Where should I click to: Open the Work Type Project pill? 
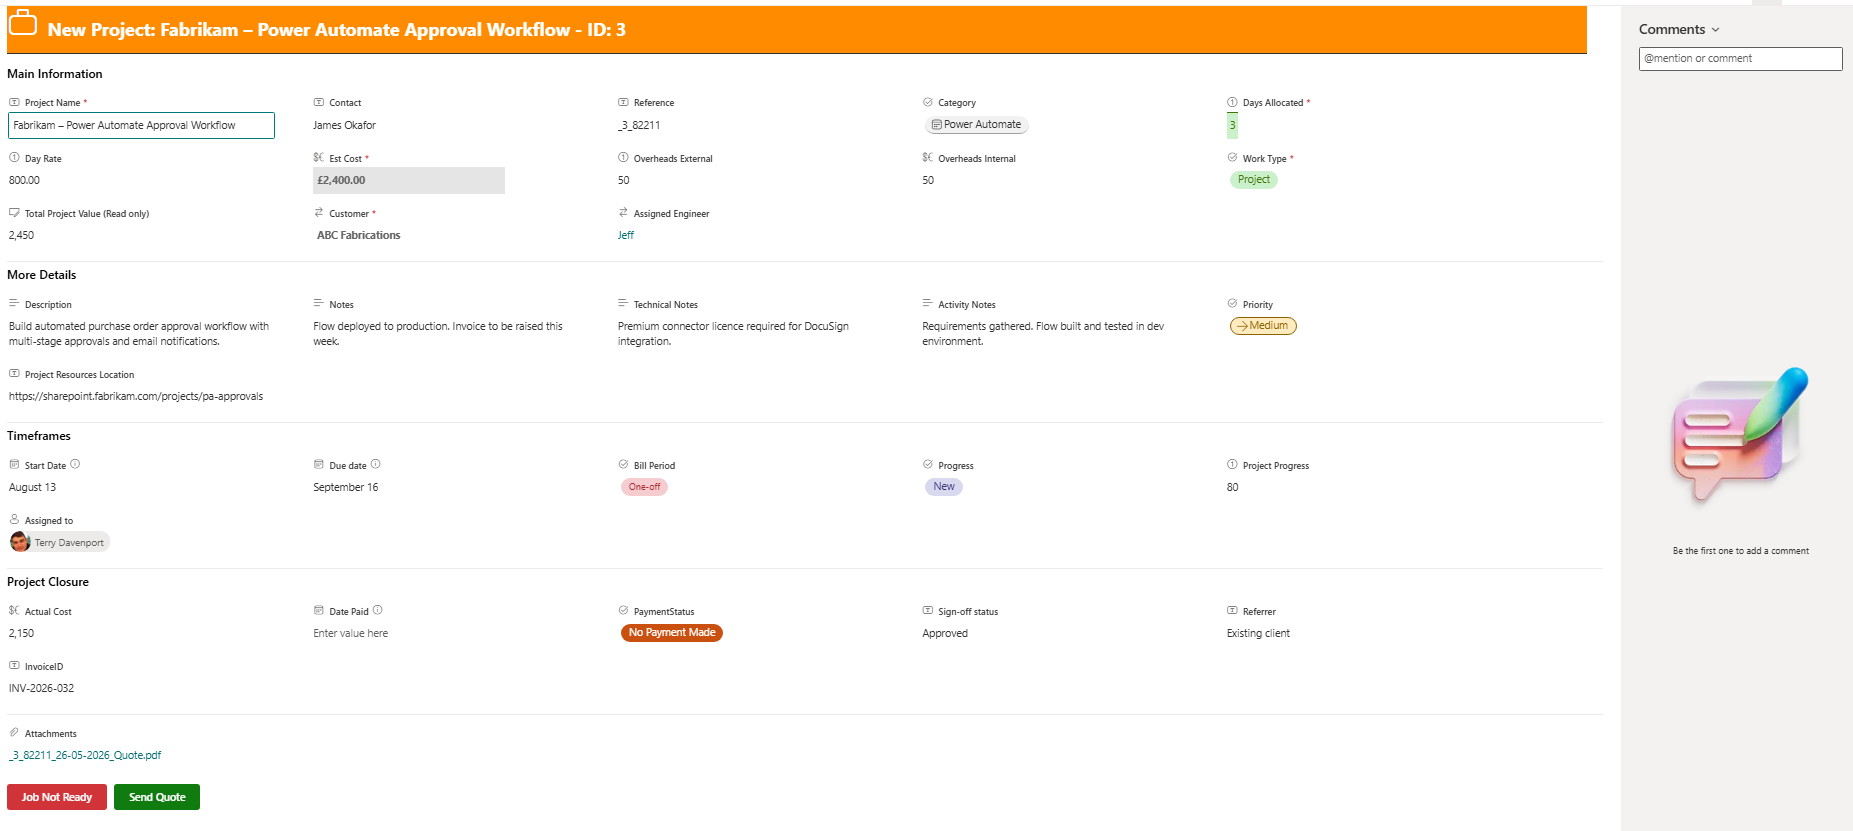tap(1253, 180)
